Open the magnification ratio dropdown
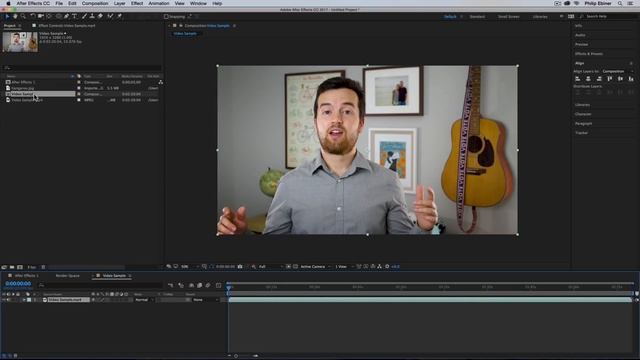Screen dimensions: 640x360 click(x=189, y=267)
